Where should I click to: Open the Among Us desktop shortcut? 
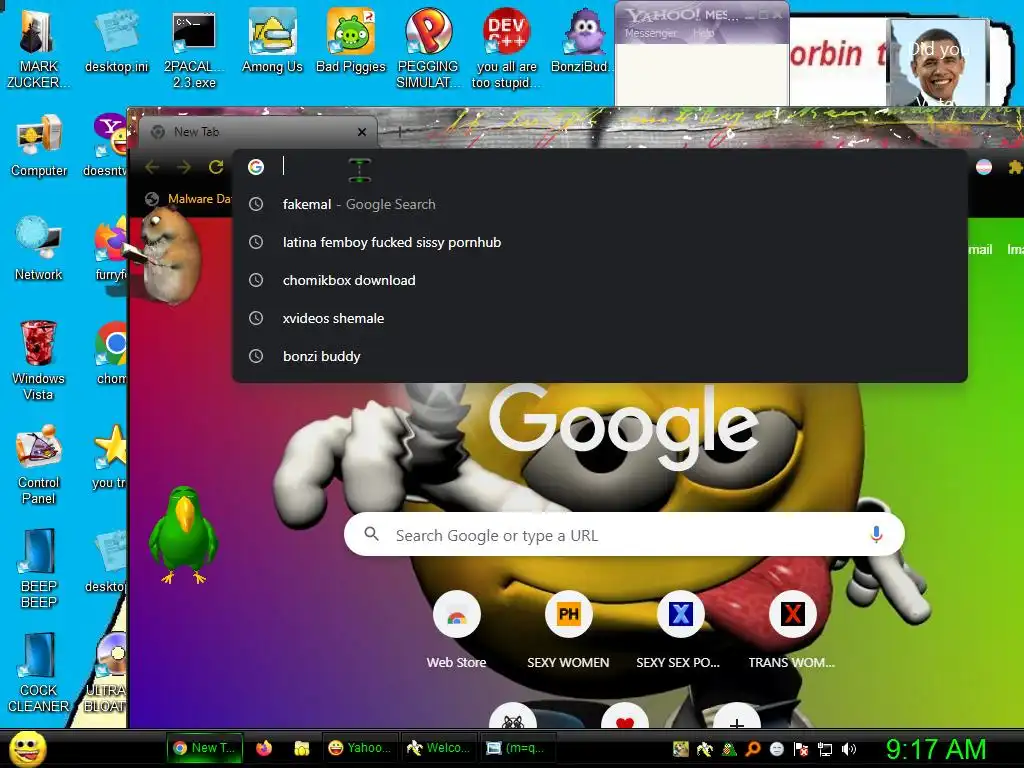[x=272, y=41]
